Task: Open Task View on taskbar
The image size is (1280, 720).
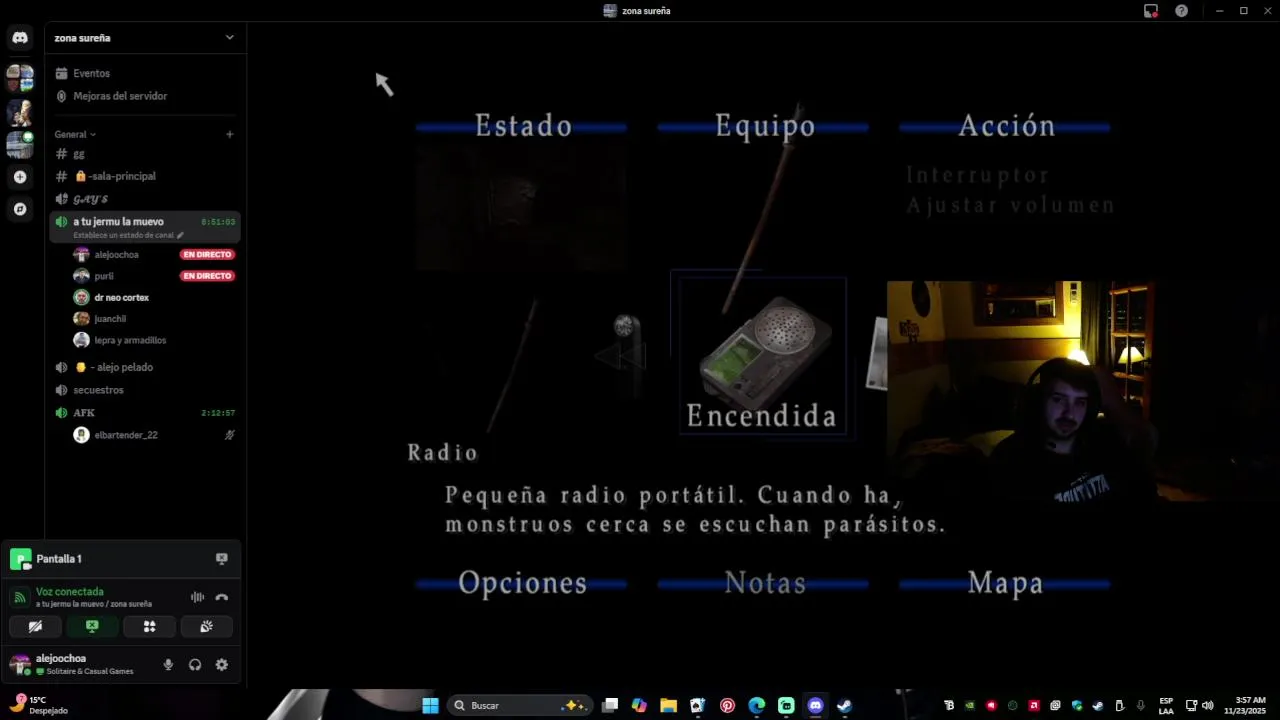Action: [x=610, y=706]
